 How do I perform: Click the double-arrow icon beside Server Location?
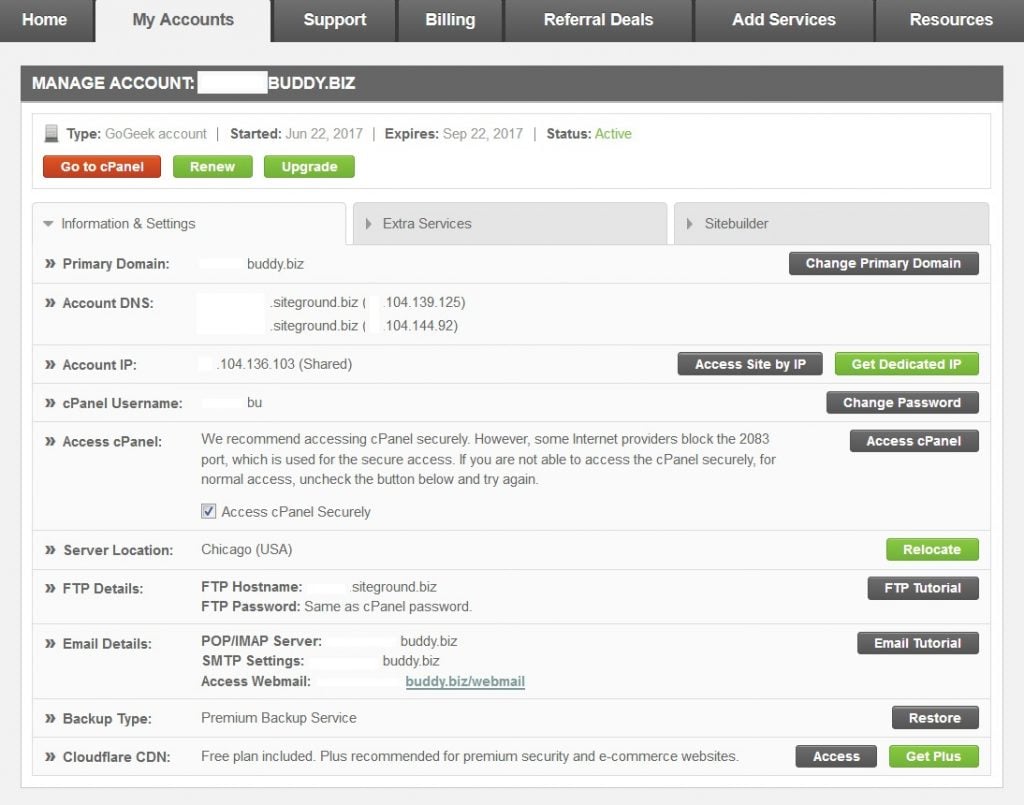[x=50, y=550]
